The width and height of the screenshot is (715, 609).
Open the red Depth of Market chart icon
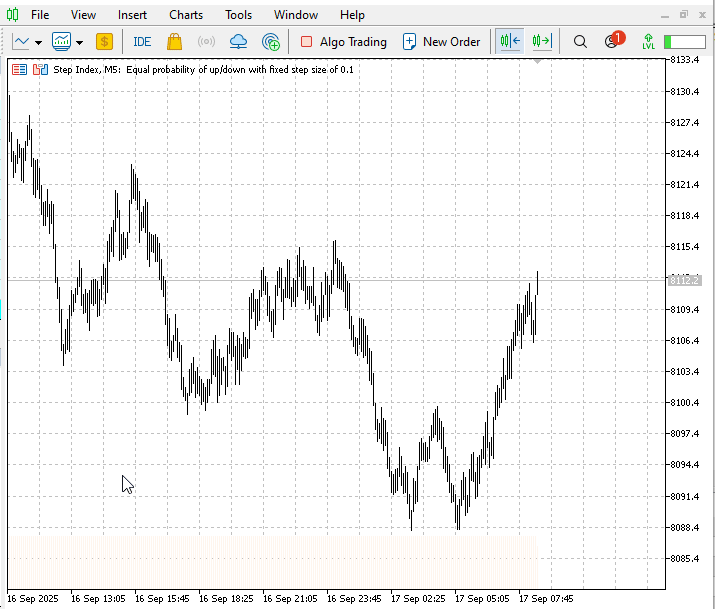coord(19,70)
